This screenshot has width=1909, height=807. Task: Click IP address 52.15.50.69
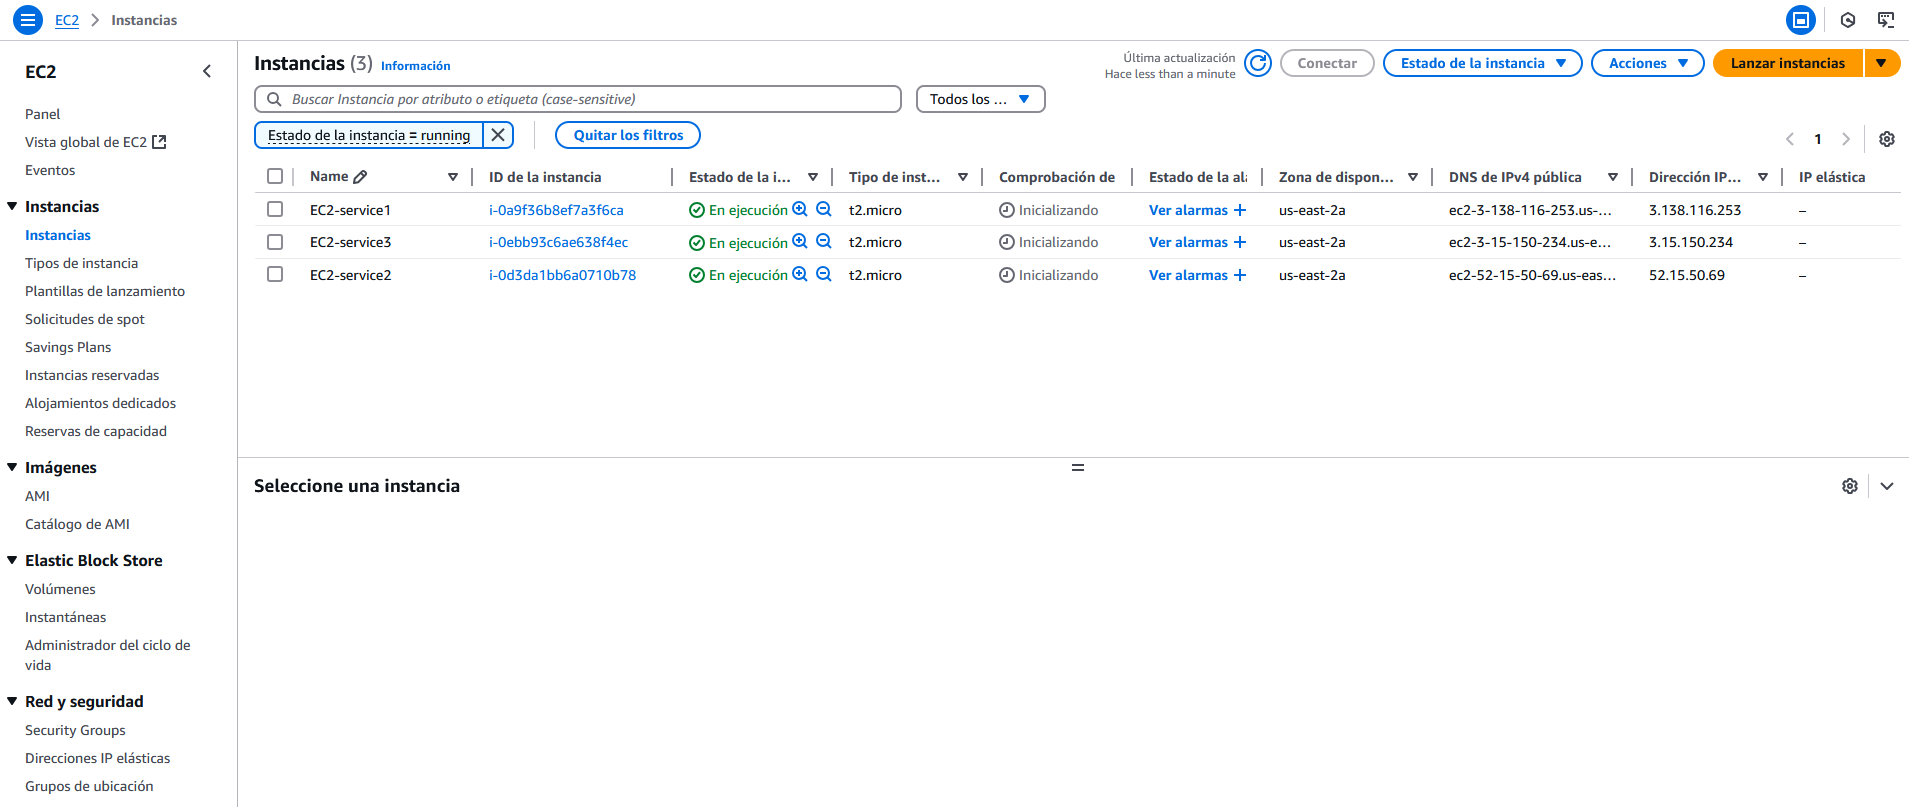(x=1687, y=275)
